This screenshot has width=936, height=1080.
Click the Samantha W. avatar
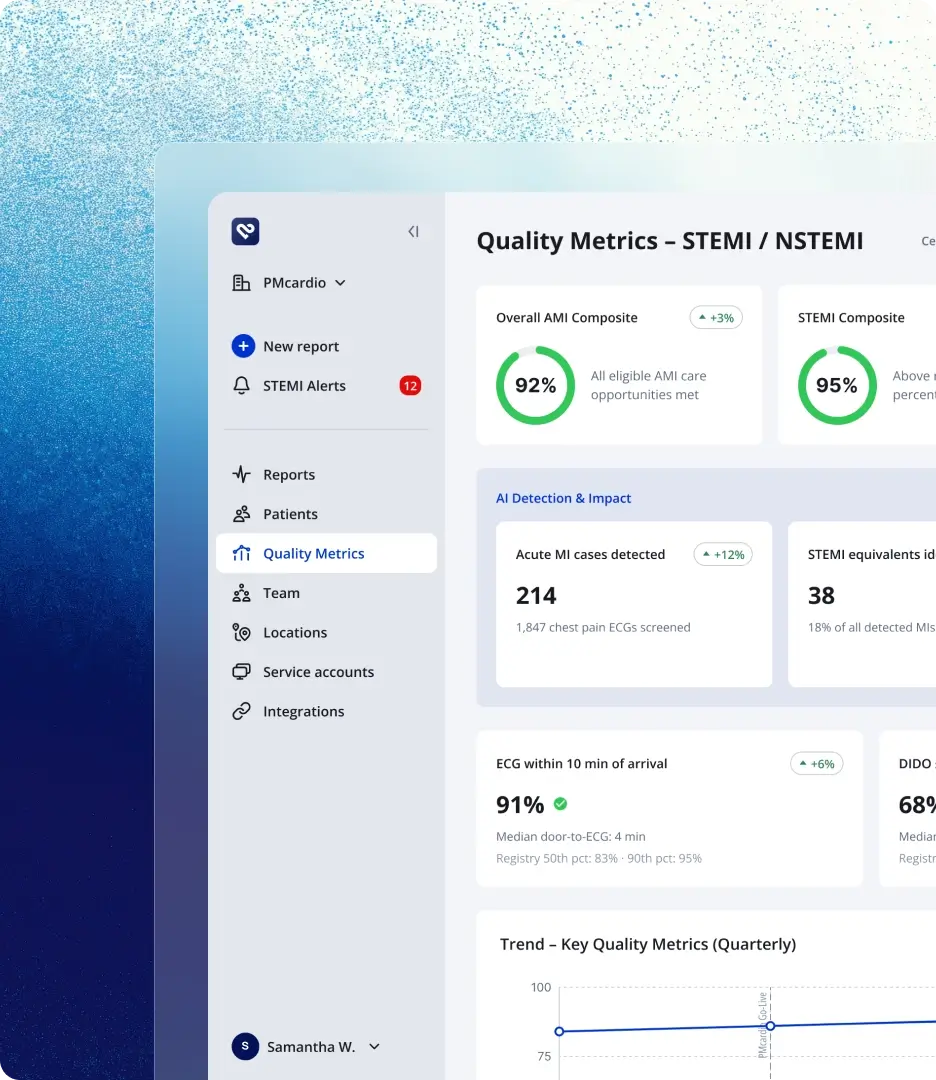[x=245, y=1046]
